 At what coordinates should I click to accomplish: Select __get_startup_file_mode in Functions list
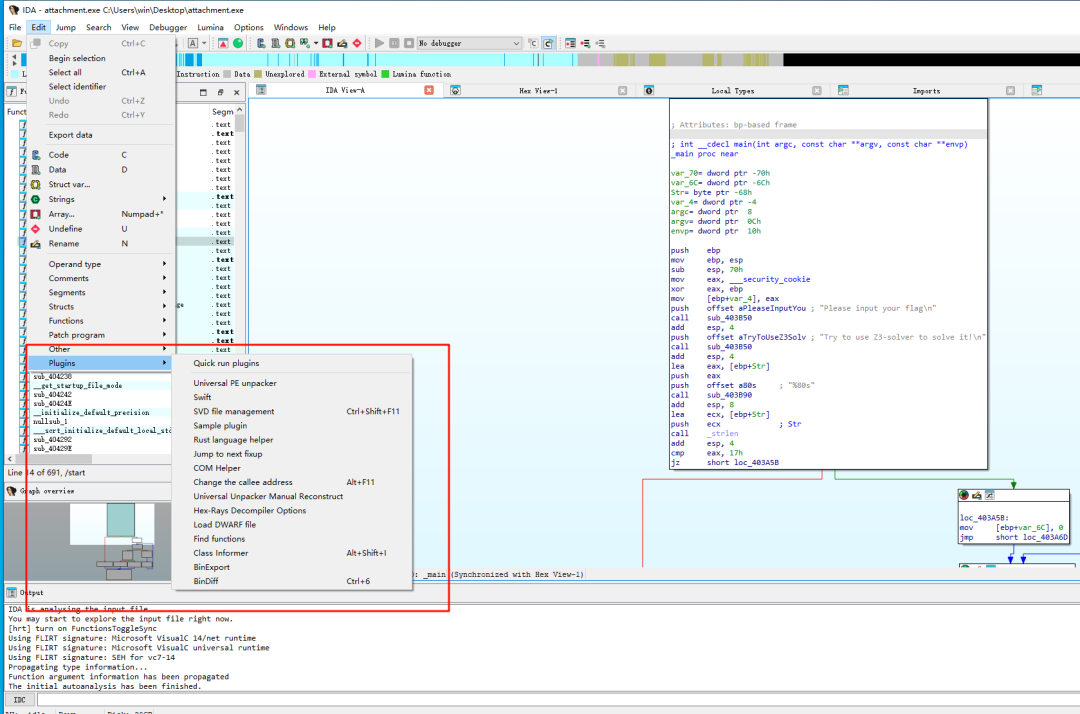pyautogui.click(x=78, y=386)
